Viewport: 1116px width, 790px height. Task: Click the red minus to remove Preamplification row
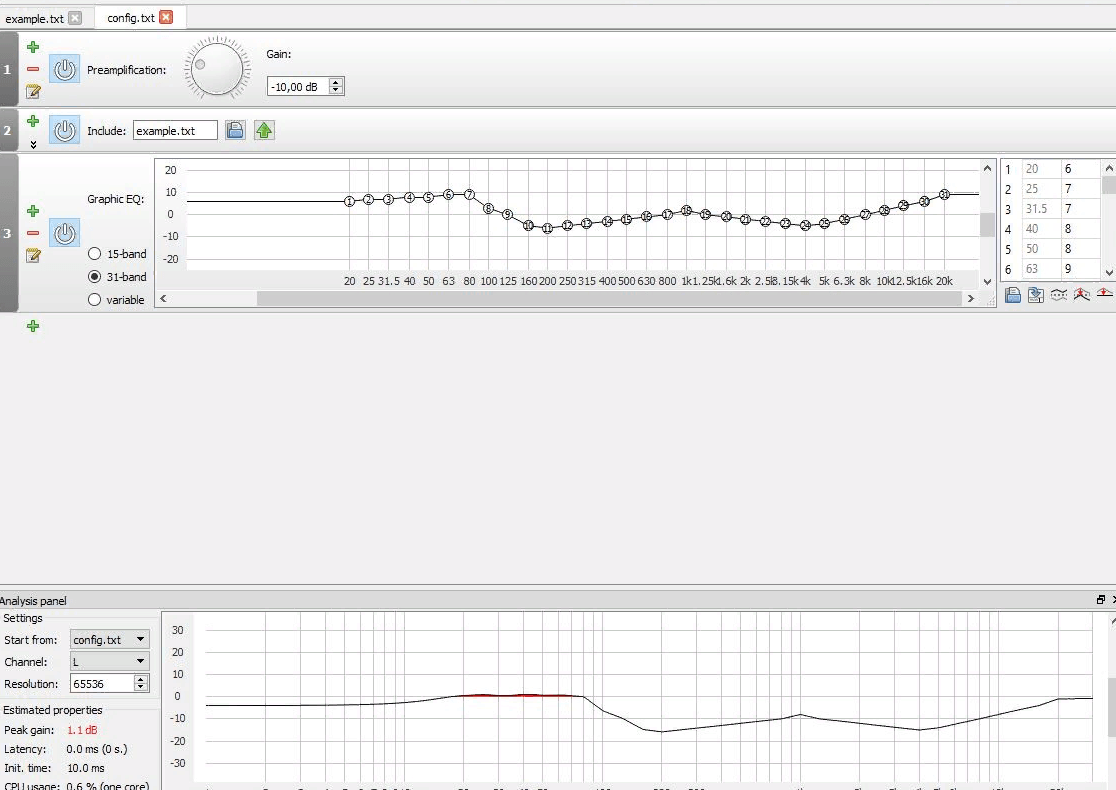pos(33,69)
